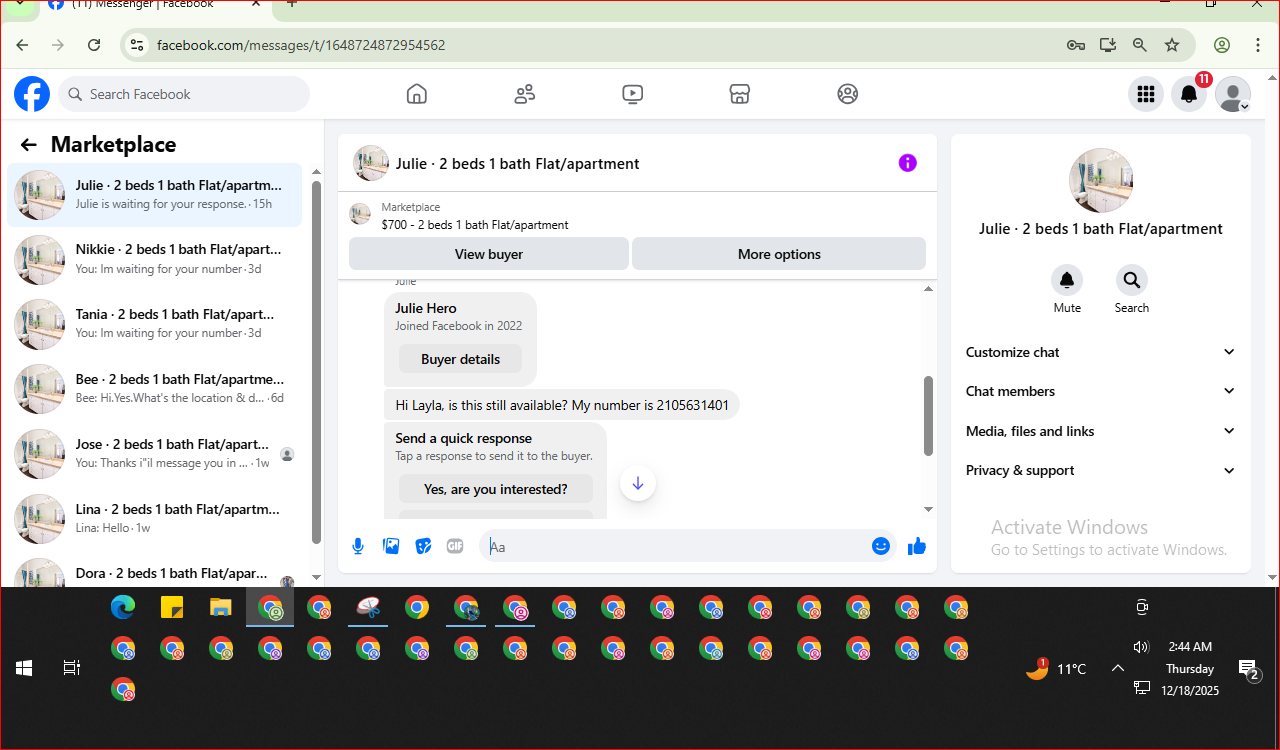Open notifications bell with 11 badge
The width and height of the screenshot is (1280, 750).
tap(1189, 94)
